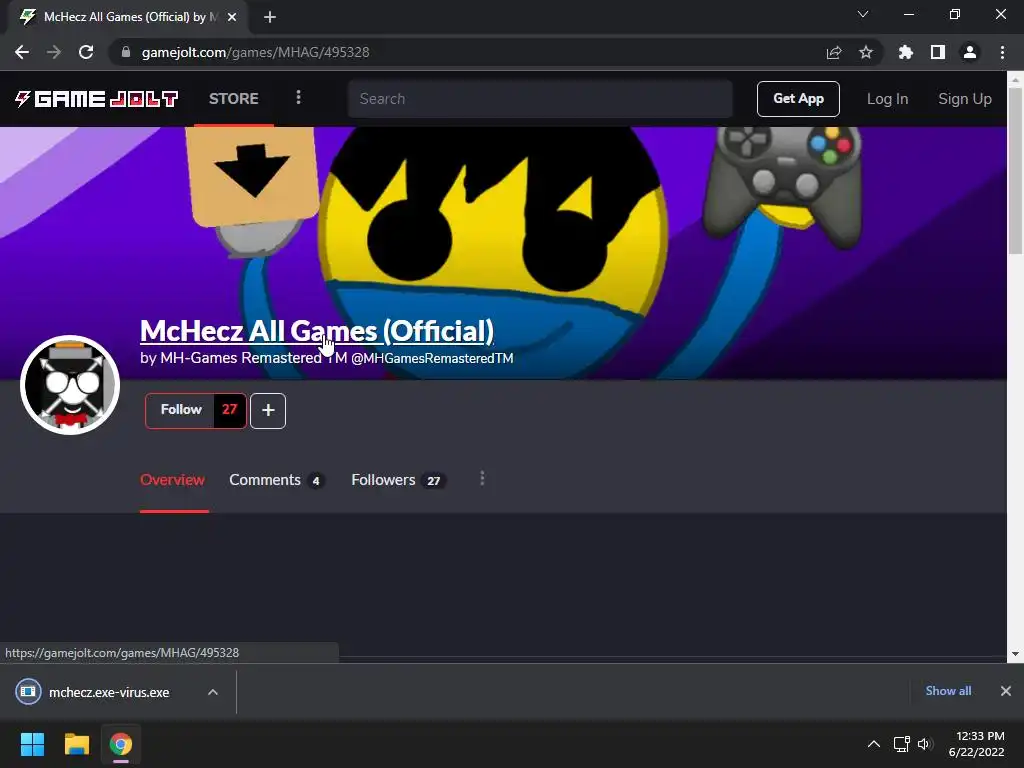Open the STORE navigation tab

(234, 99)
